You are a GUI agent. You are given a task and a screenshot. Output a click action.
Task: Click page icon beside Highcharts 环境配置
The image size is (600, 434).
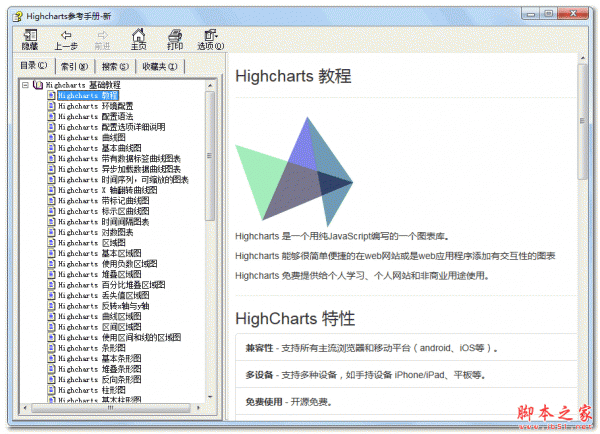point(51,106)
